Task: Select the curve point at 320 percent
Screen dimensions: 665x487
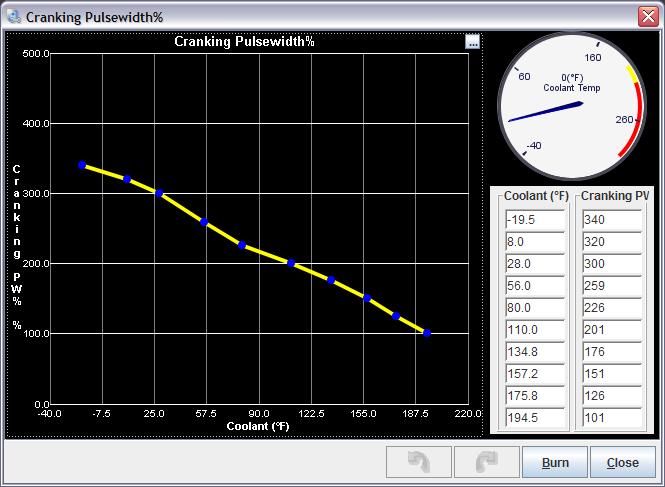Action: click(127, 179)
